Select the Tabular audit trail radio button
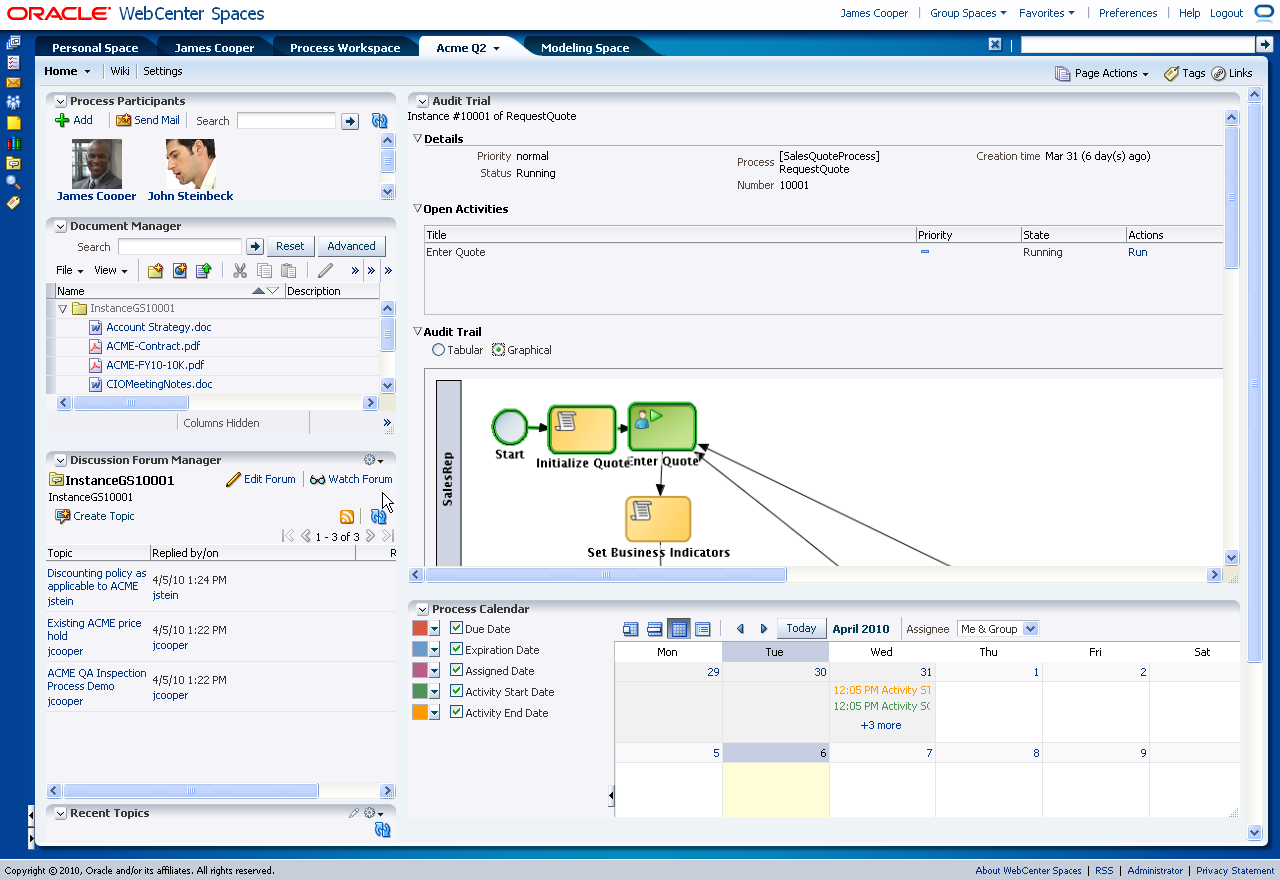Screen dimensions: 1280x880 coord(438,350)
